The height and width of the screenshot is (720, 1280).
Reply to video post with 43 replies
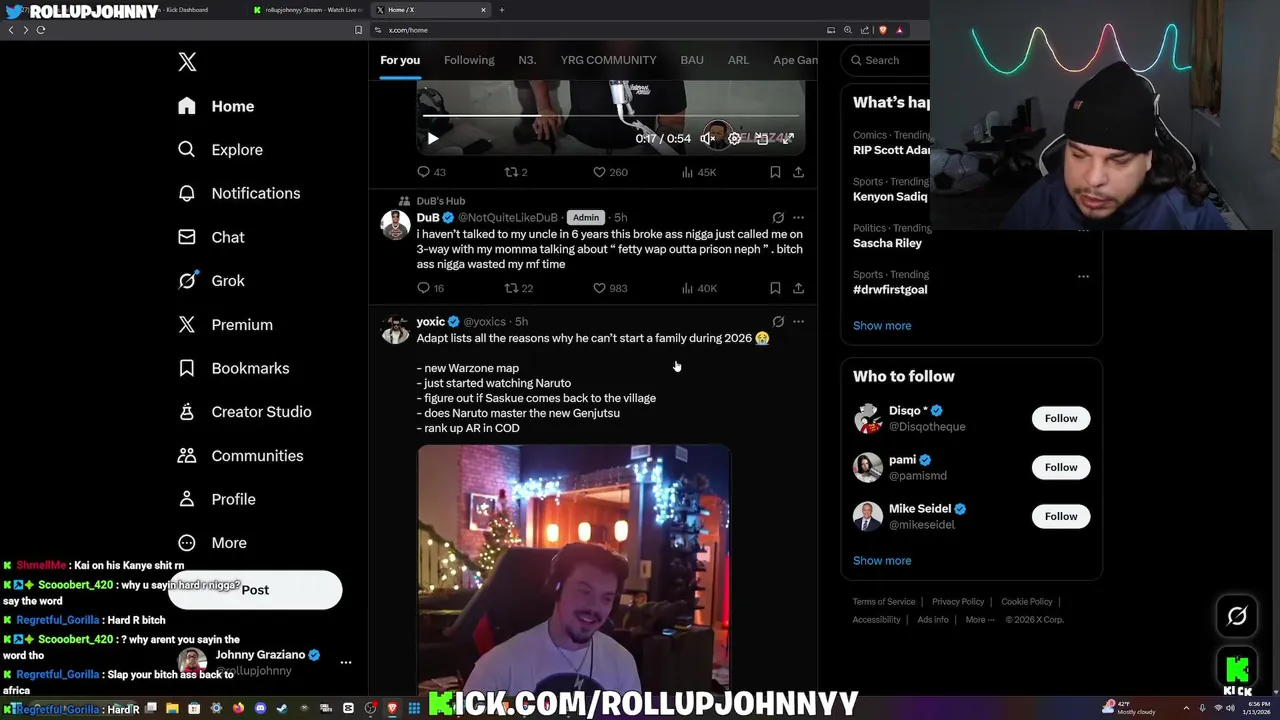click(431, 172)
